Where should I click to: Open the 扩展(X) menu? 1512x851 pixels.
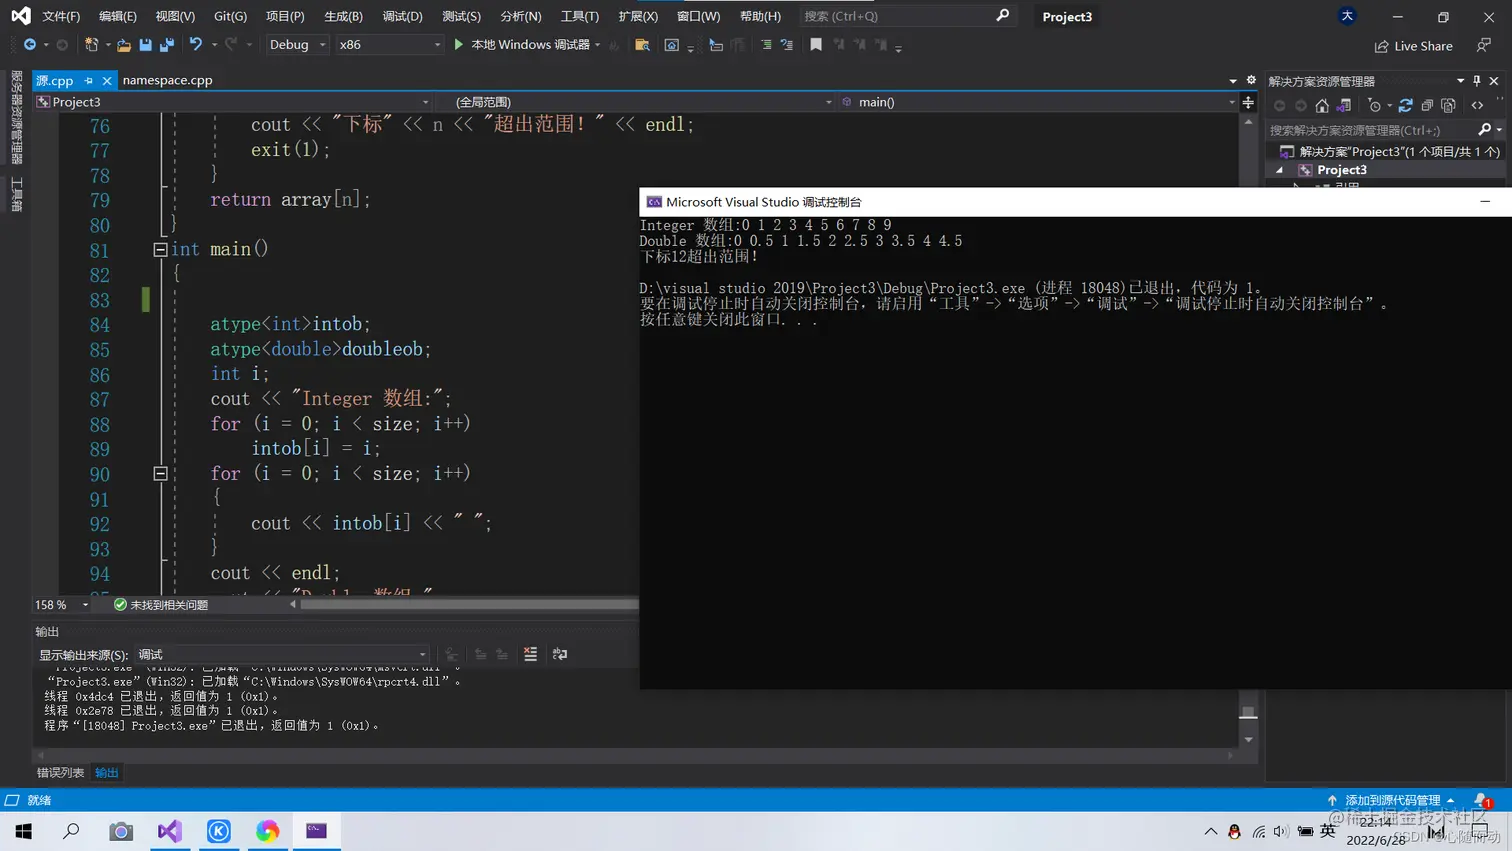(x=638, y=16)
